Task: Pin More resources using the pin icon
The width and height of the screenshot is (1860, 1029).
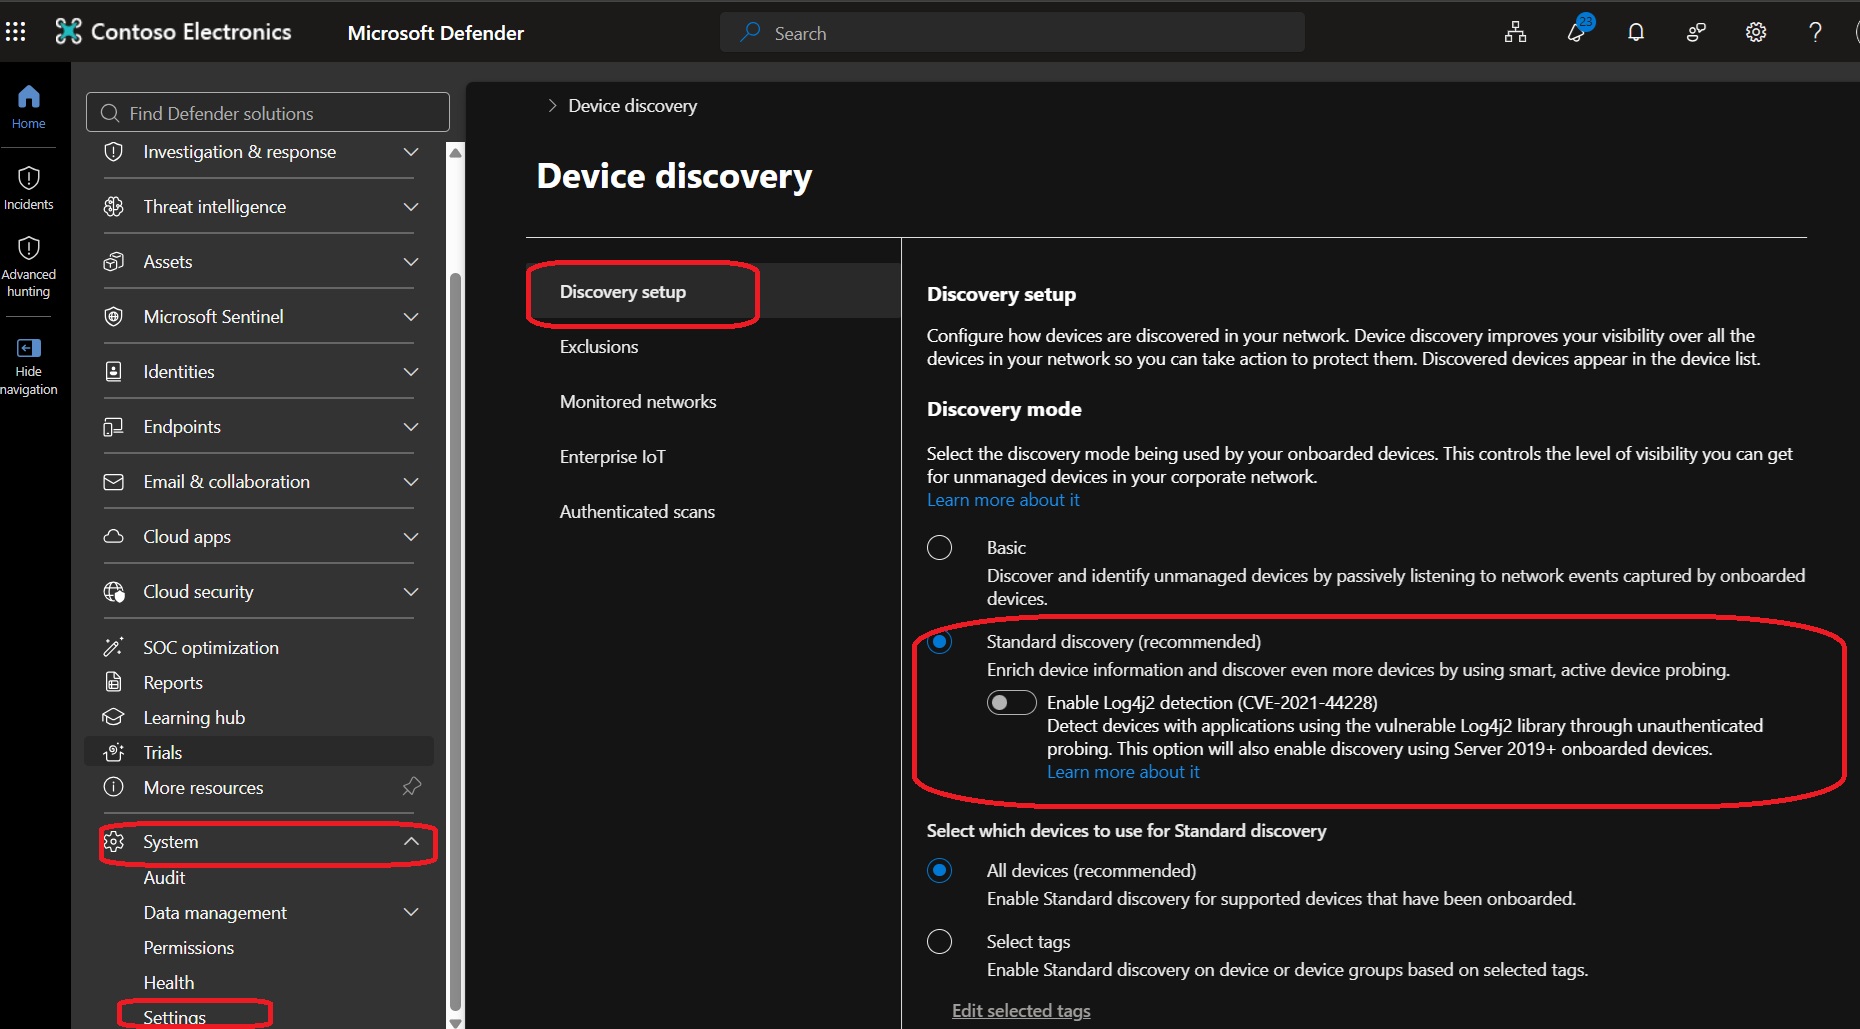Action: 411,786
